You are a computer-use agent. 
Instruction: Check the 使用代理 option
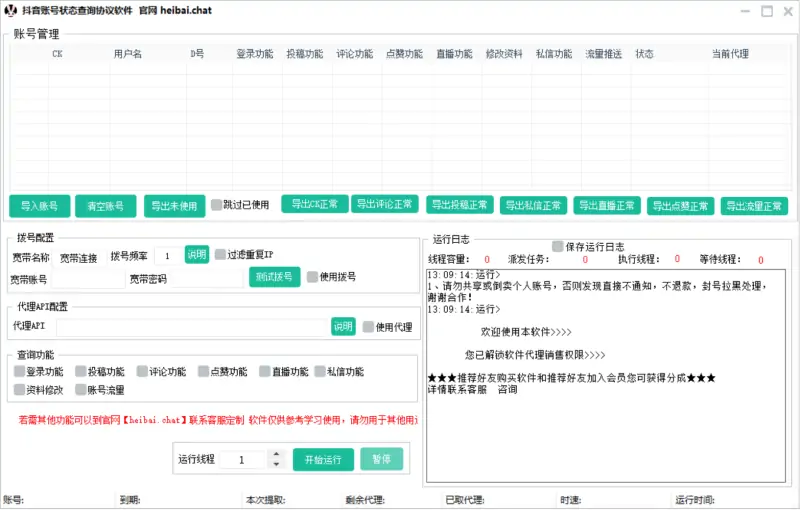click(x=368, y=327)
